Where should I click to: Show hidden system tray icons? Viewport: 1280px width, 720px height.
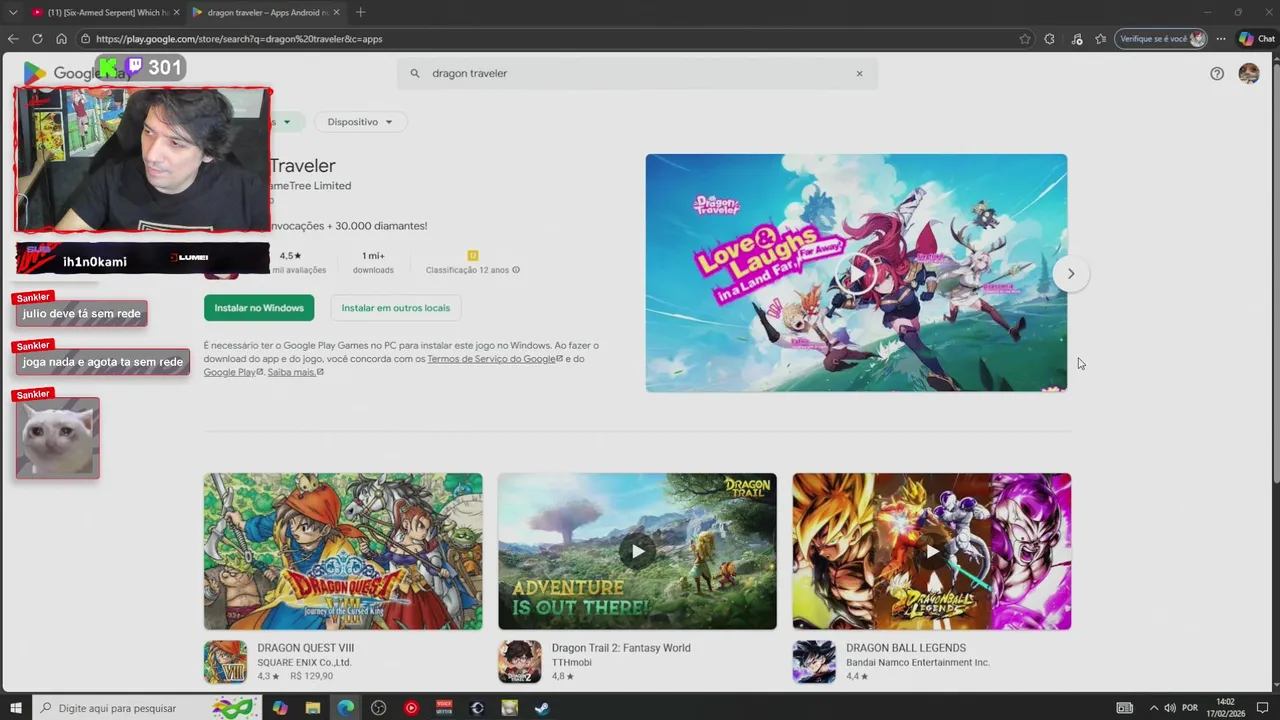tap(1153, 708)
